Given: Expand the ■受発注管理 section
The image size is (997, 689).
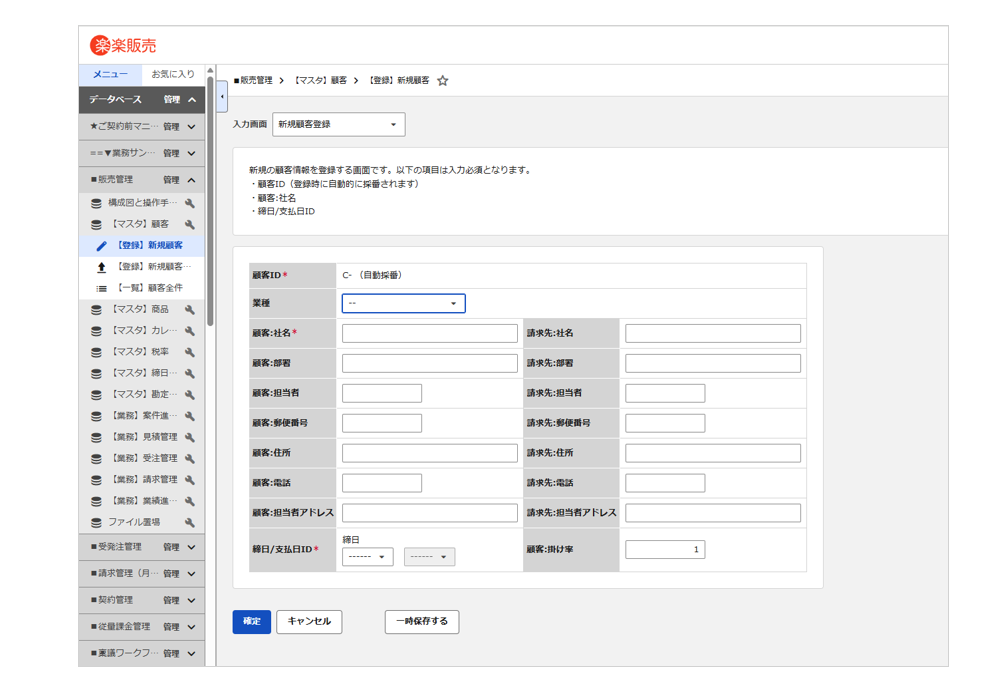Looking at the screenshot, I should pyautogui.click(x=191, y=548).
